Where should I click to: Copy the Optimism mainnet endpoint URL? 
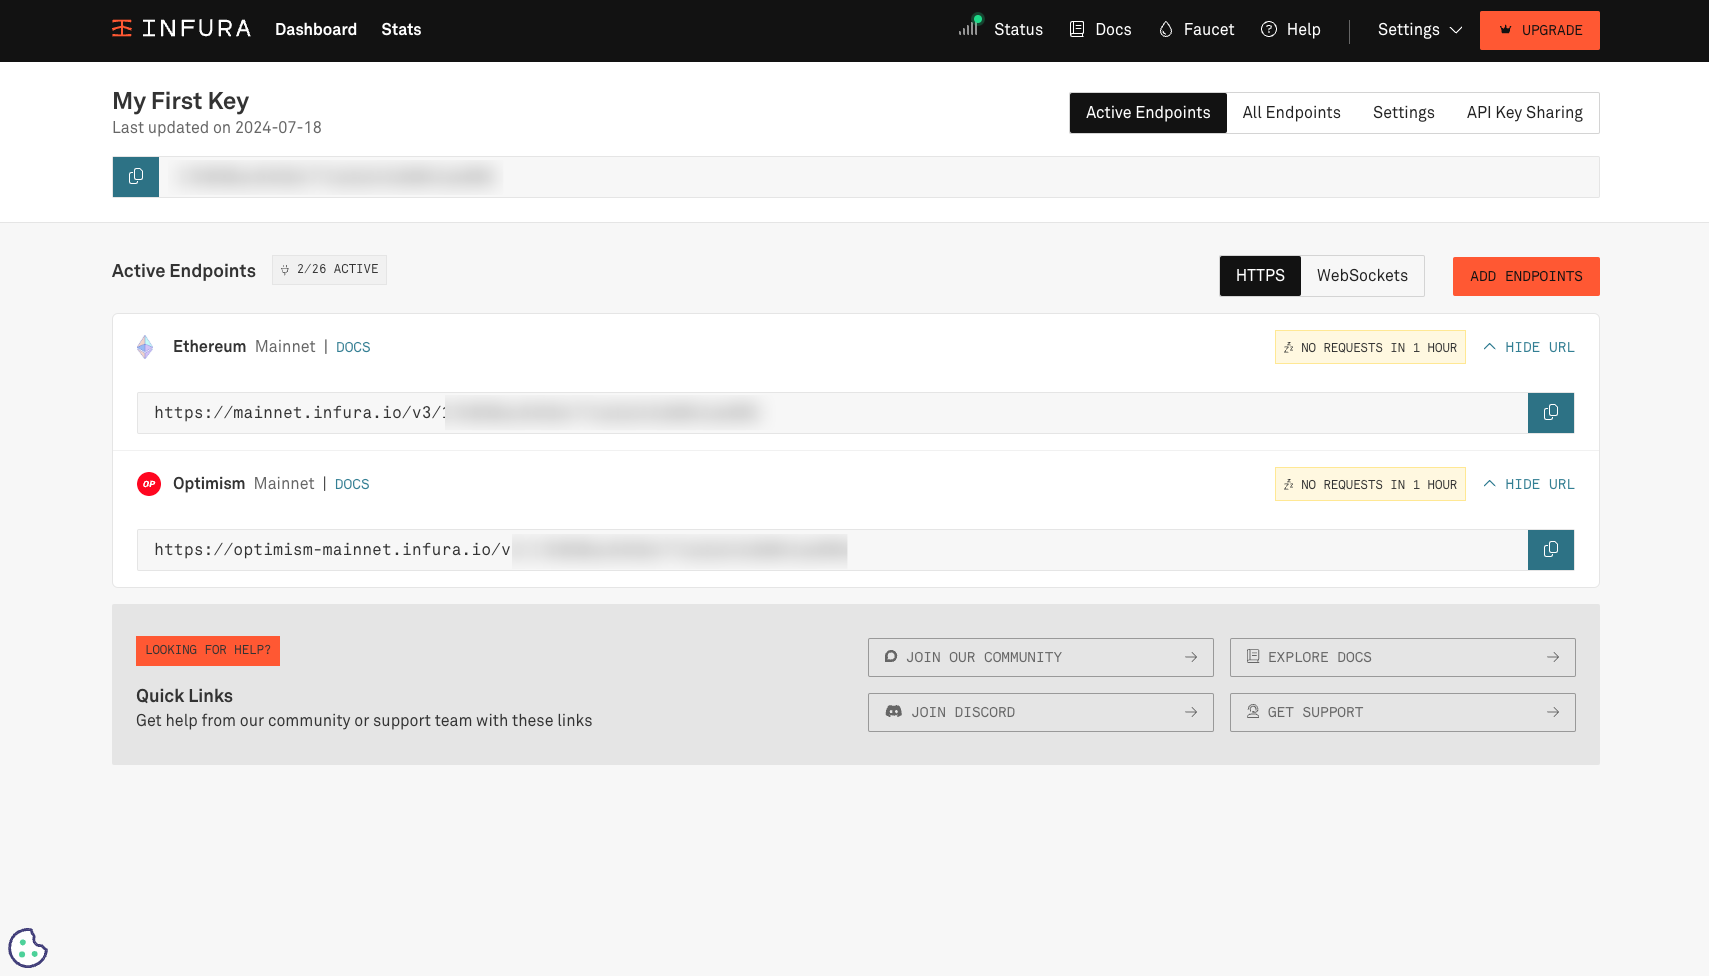(x=1551, y=550)
